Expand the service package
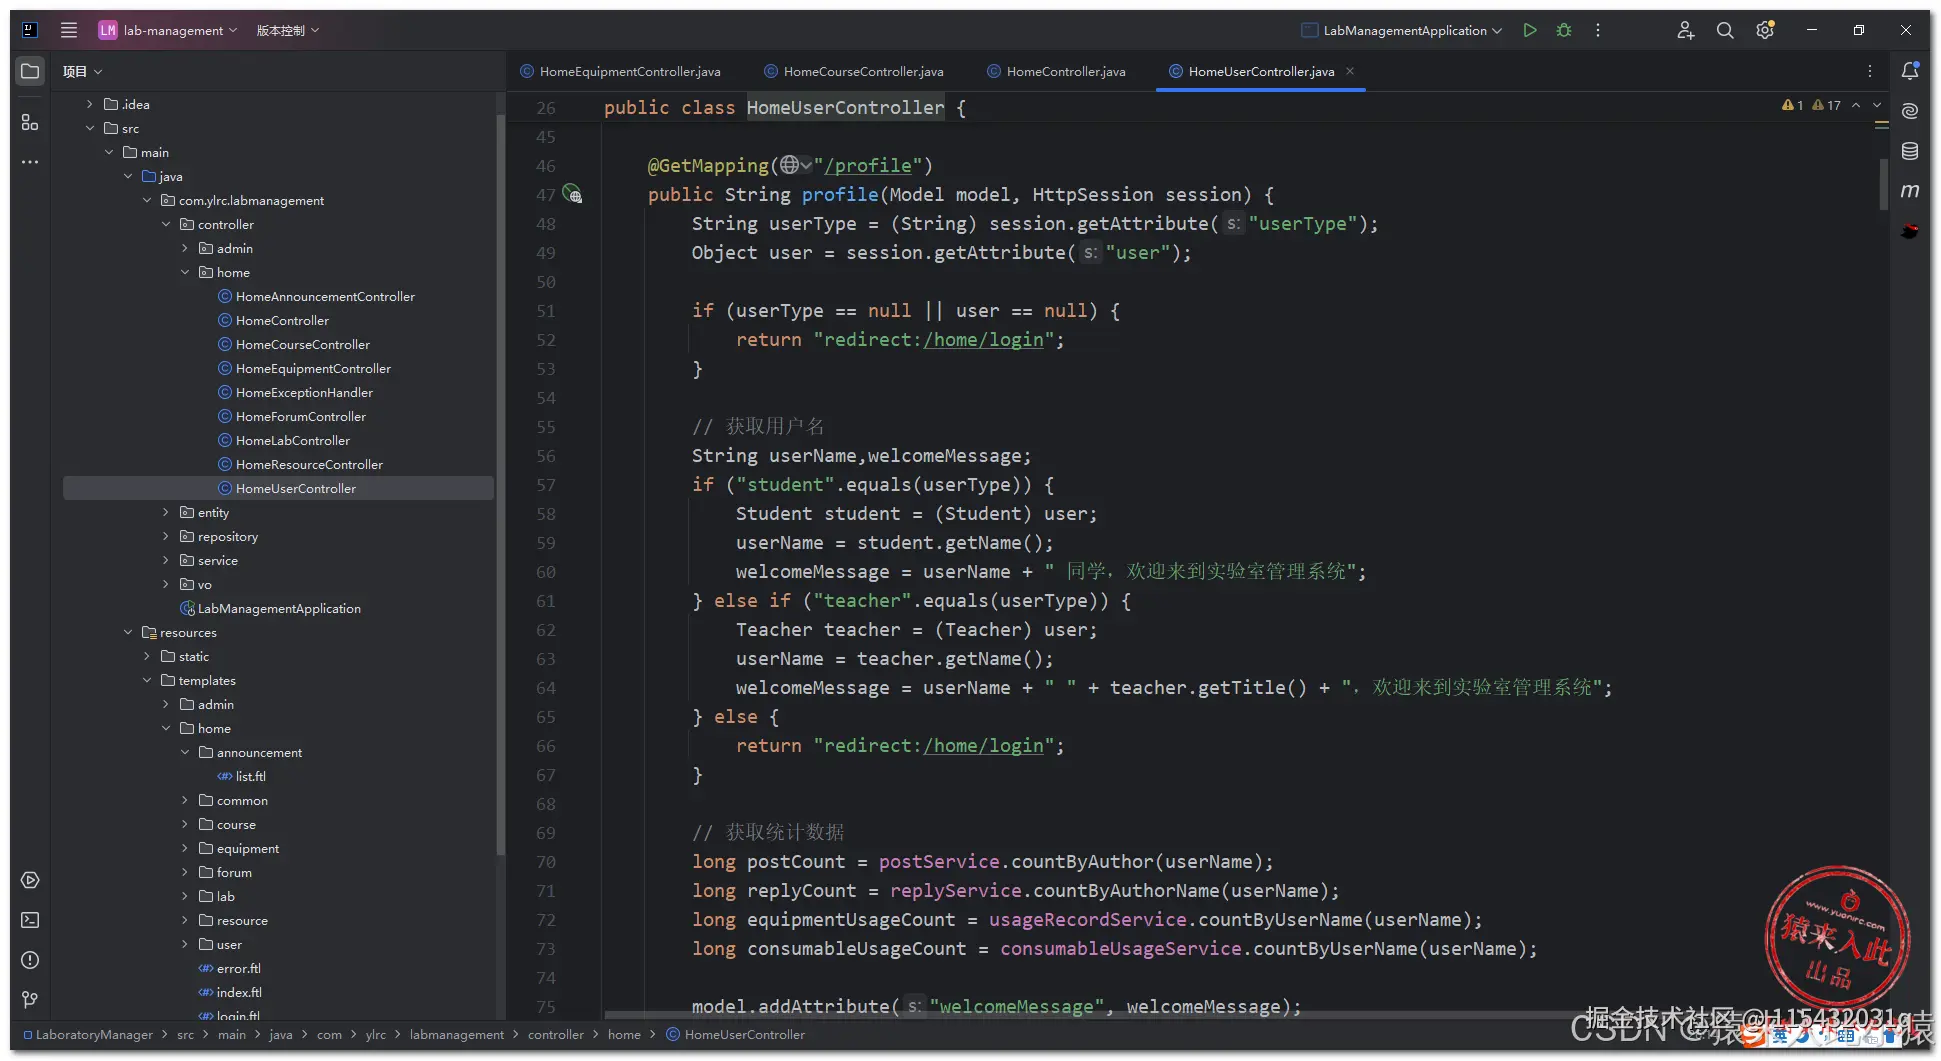Viewport: 1941px width, 1061px height. coord(166,560)
